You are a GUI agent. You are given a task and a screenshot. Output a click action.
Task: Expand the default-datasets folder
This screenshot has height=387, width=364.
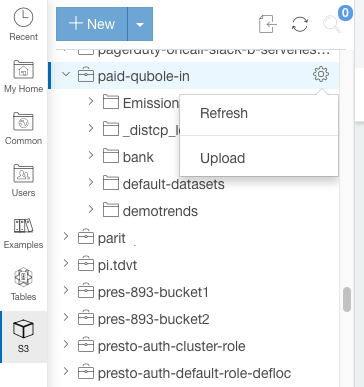point(91,182)
